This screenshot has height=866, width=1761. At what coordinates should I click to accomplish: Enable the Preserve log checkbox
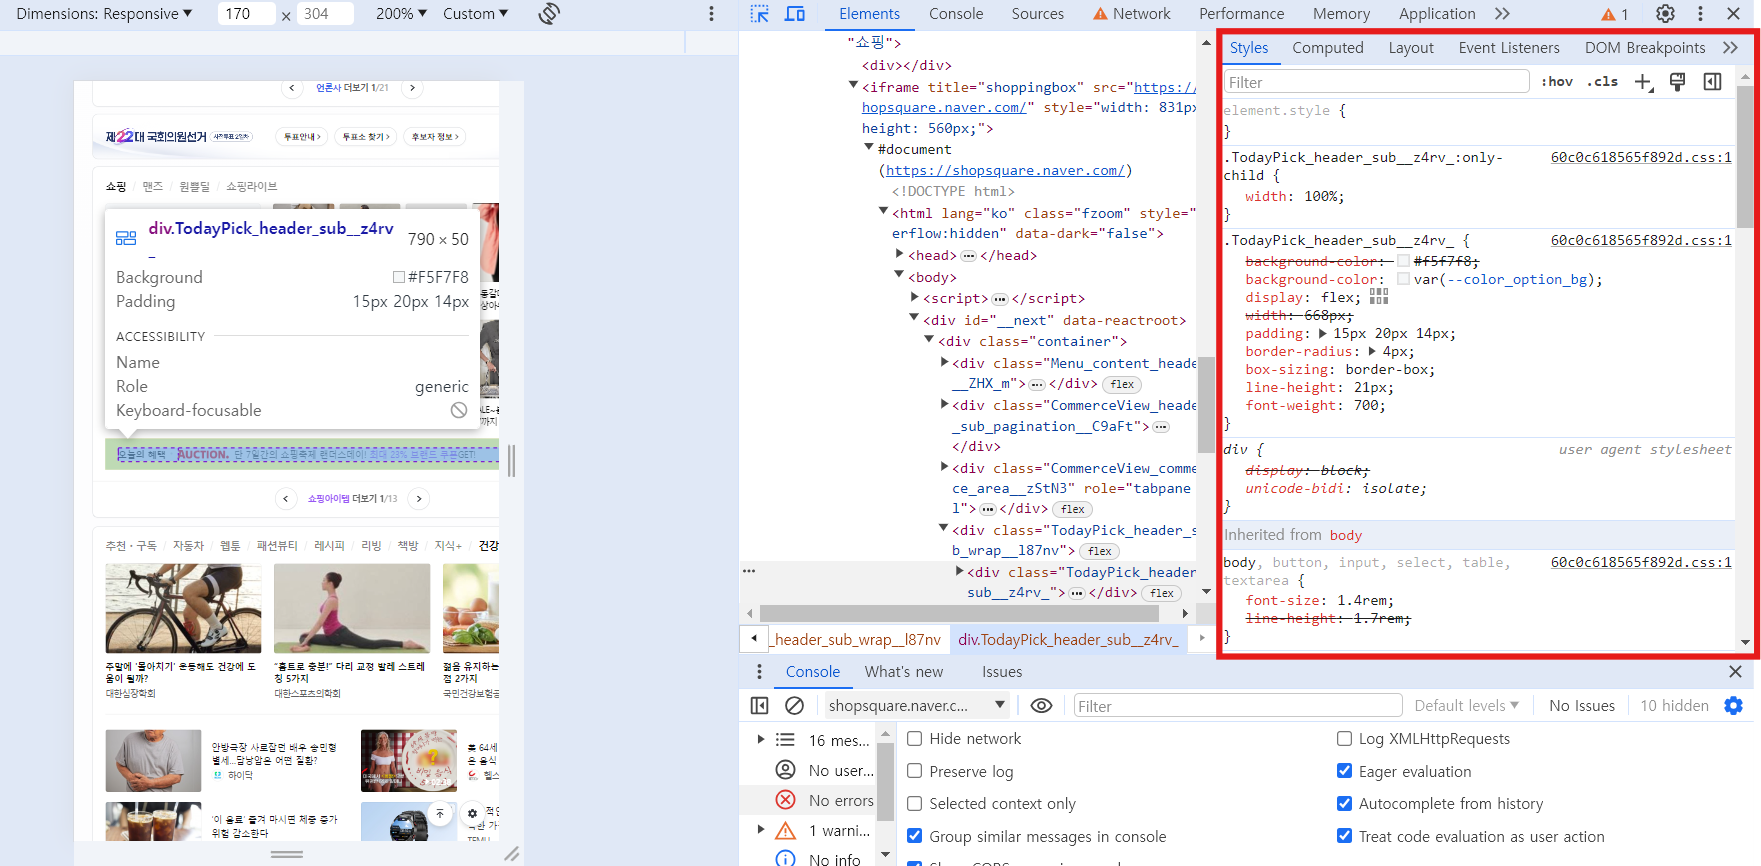coord(915,771)
